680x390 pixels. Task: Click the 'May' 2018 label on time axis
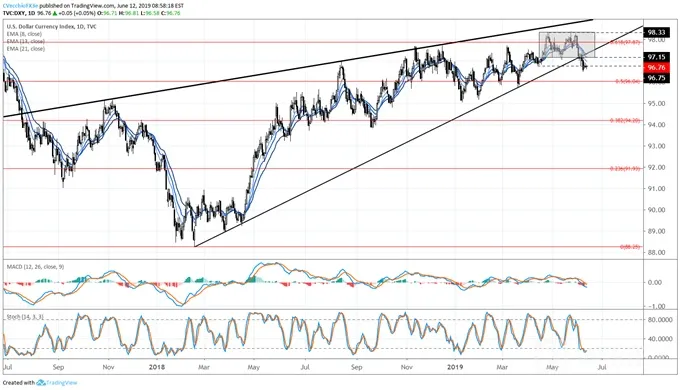pyautogui.click(x=254, y=367)
